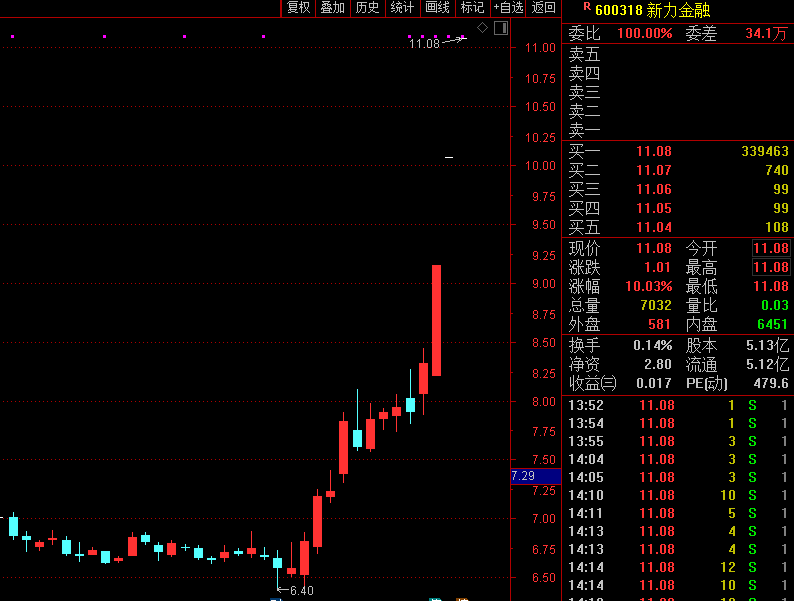Select the 14:11 trade tick row
The height and width of the screenshot is (601, 794).
[x=678, y=513]
